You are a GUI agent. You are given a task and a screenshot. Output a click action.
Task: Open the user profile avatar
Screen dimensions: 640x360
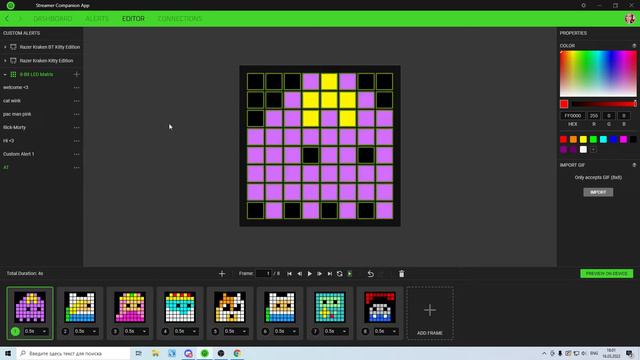pos(630,18)
